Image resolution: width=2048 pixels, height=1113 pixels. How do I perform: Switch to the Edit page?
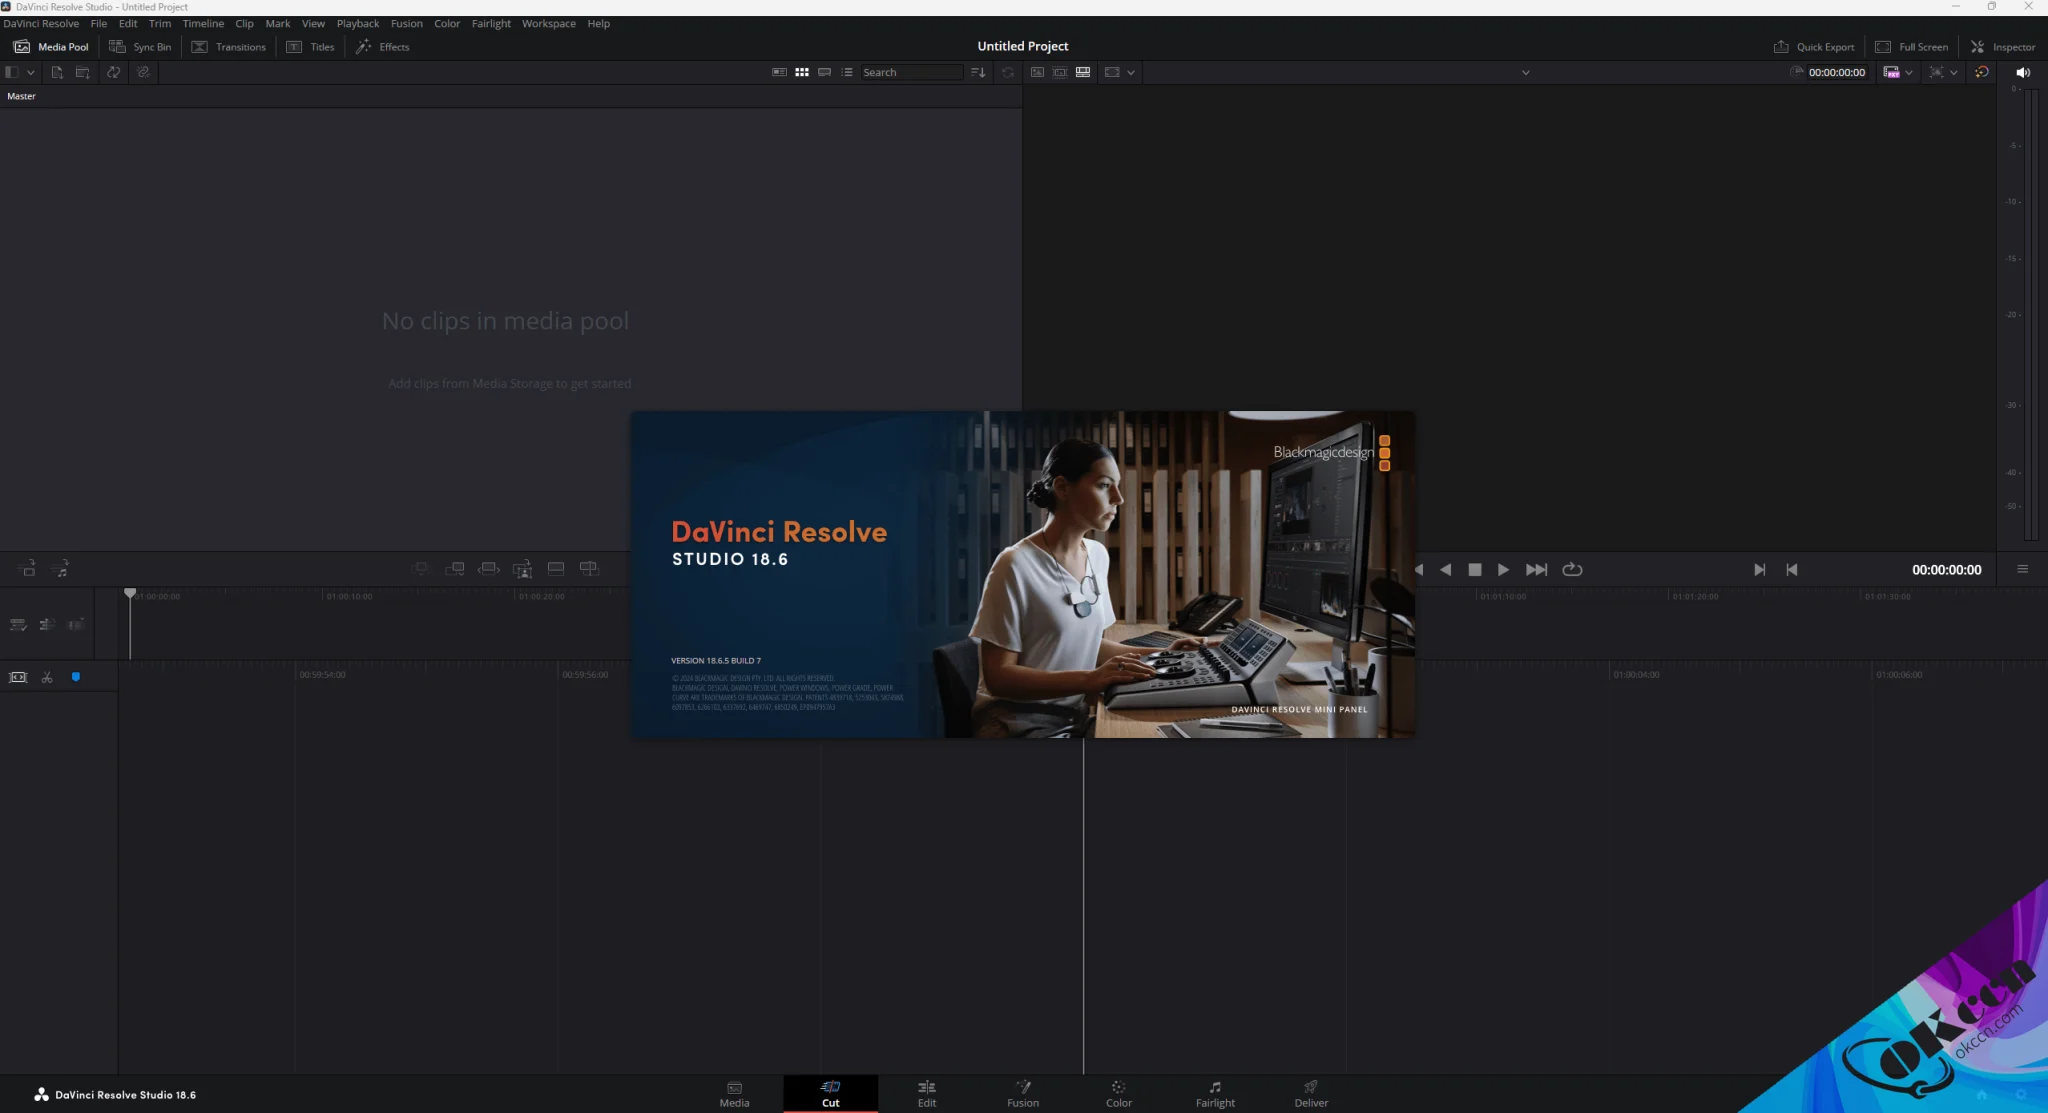927,1094
